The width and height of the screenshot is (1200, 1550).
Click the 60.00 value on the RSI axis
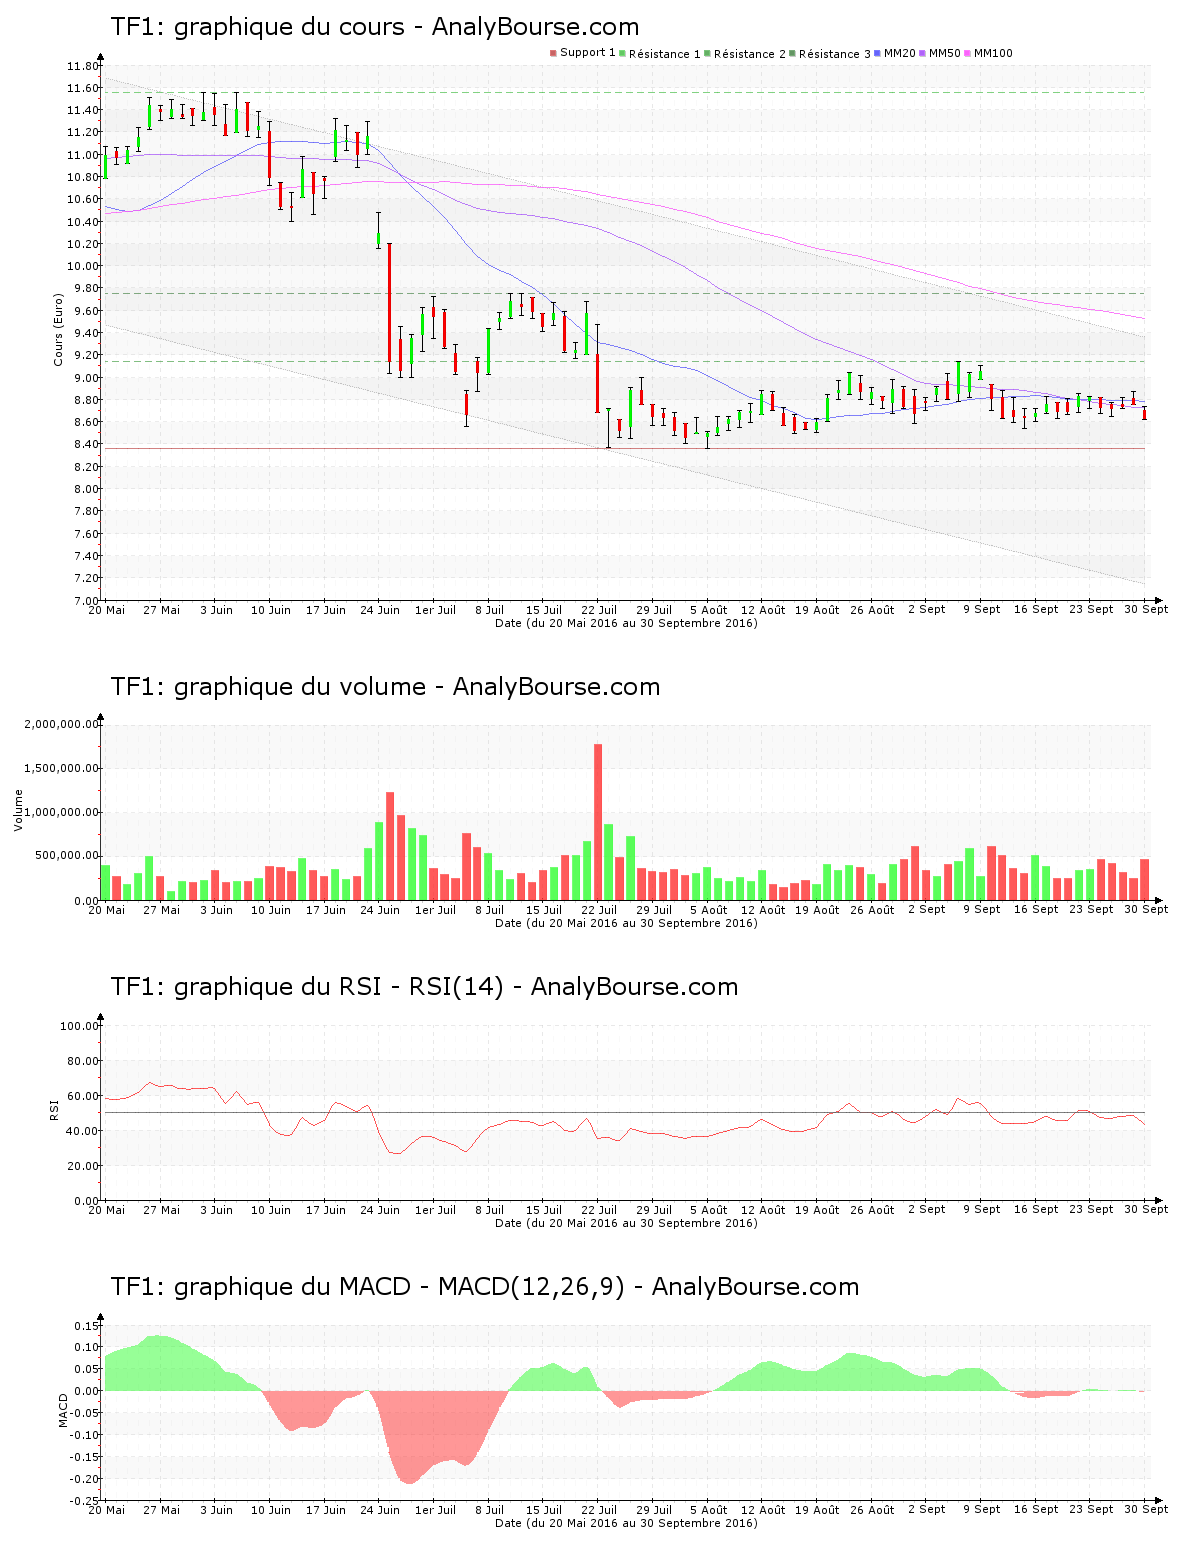(83, 1096)
